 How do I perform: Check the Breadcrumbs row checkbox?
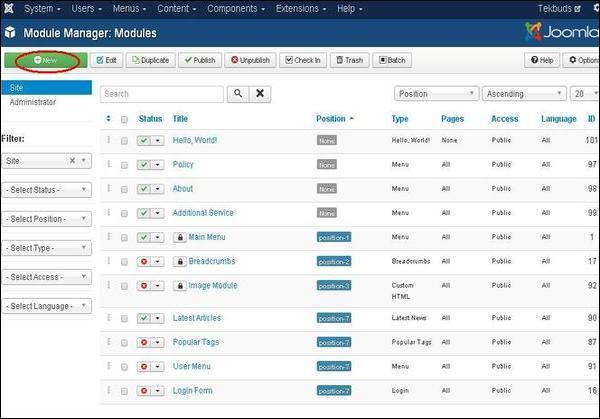tap(124, 262)
